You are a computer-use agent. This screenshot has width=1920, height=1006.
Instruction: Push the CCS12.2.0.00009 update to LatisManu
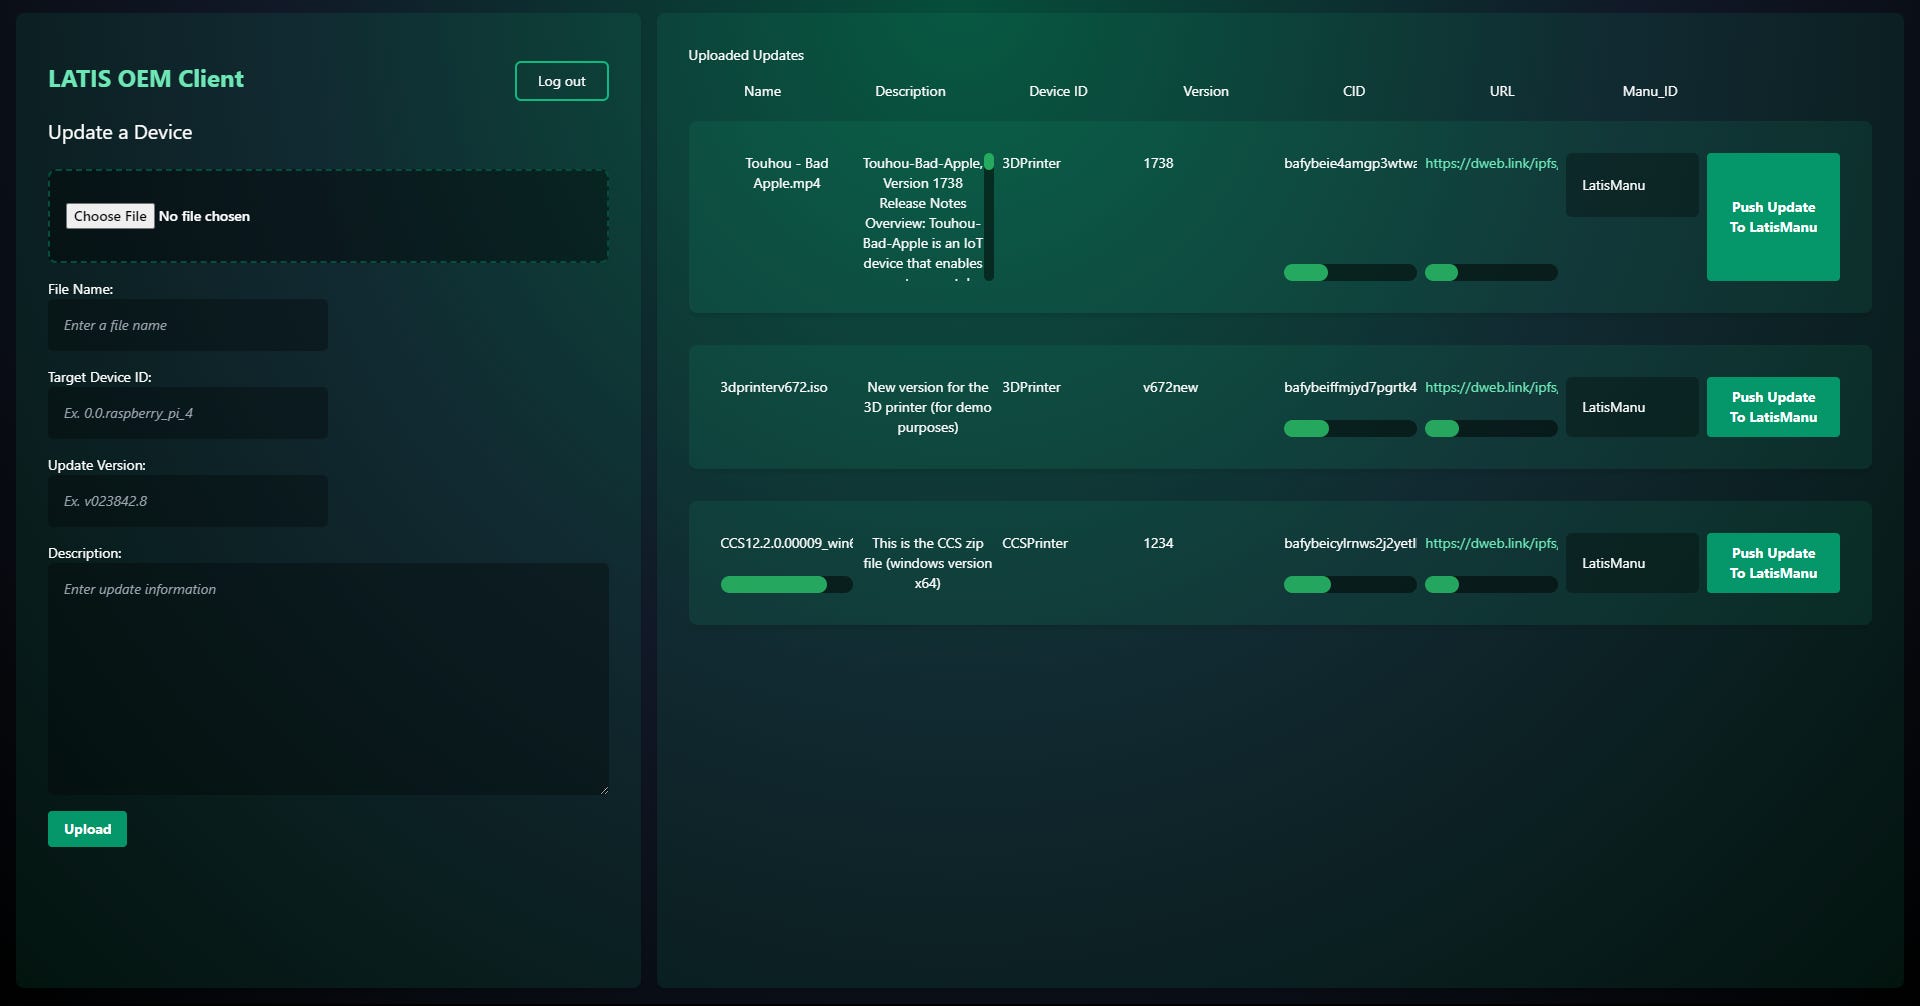pyautogui.click(x=1772, y=563)
